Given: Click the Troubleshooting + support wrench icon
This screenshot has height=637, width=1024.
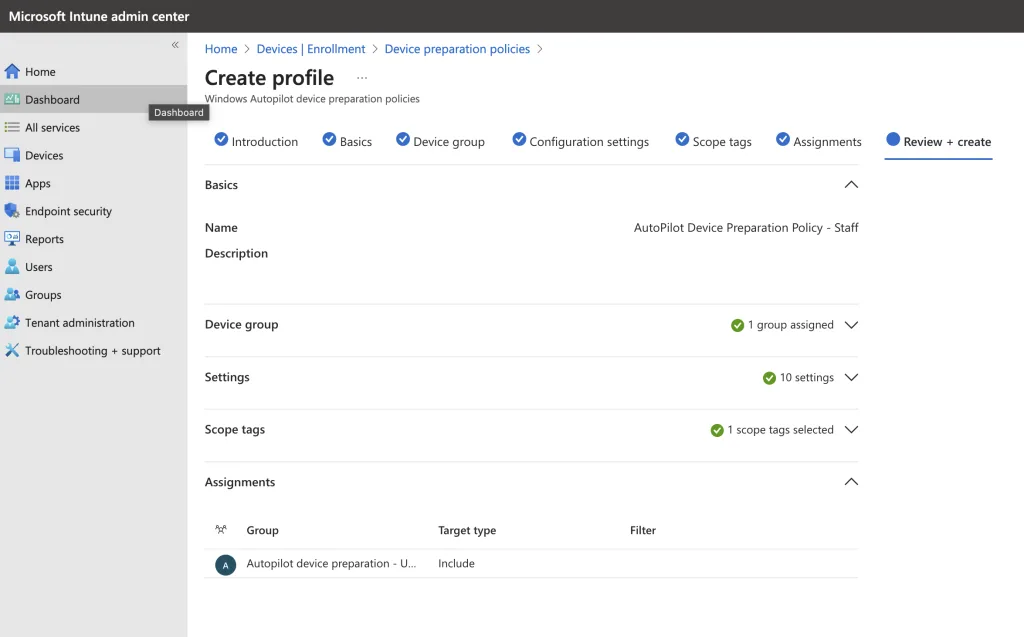Looking at the screenshot, I should [x=12, y=351].
